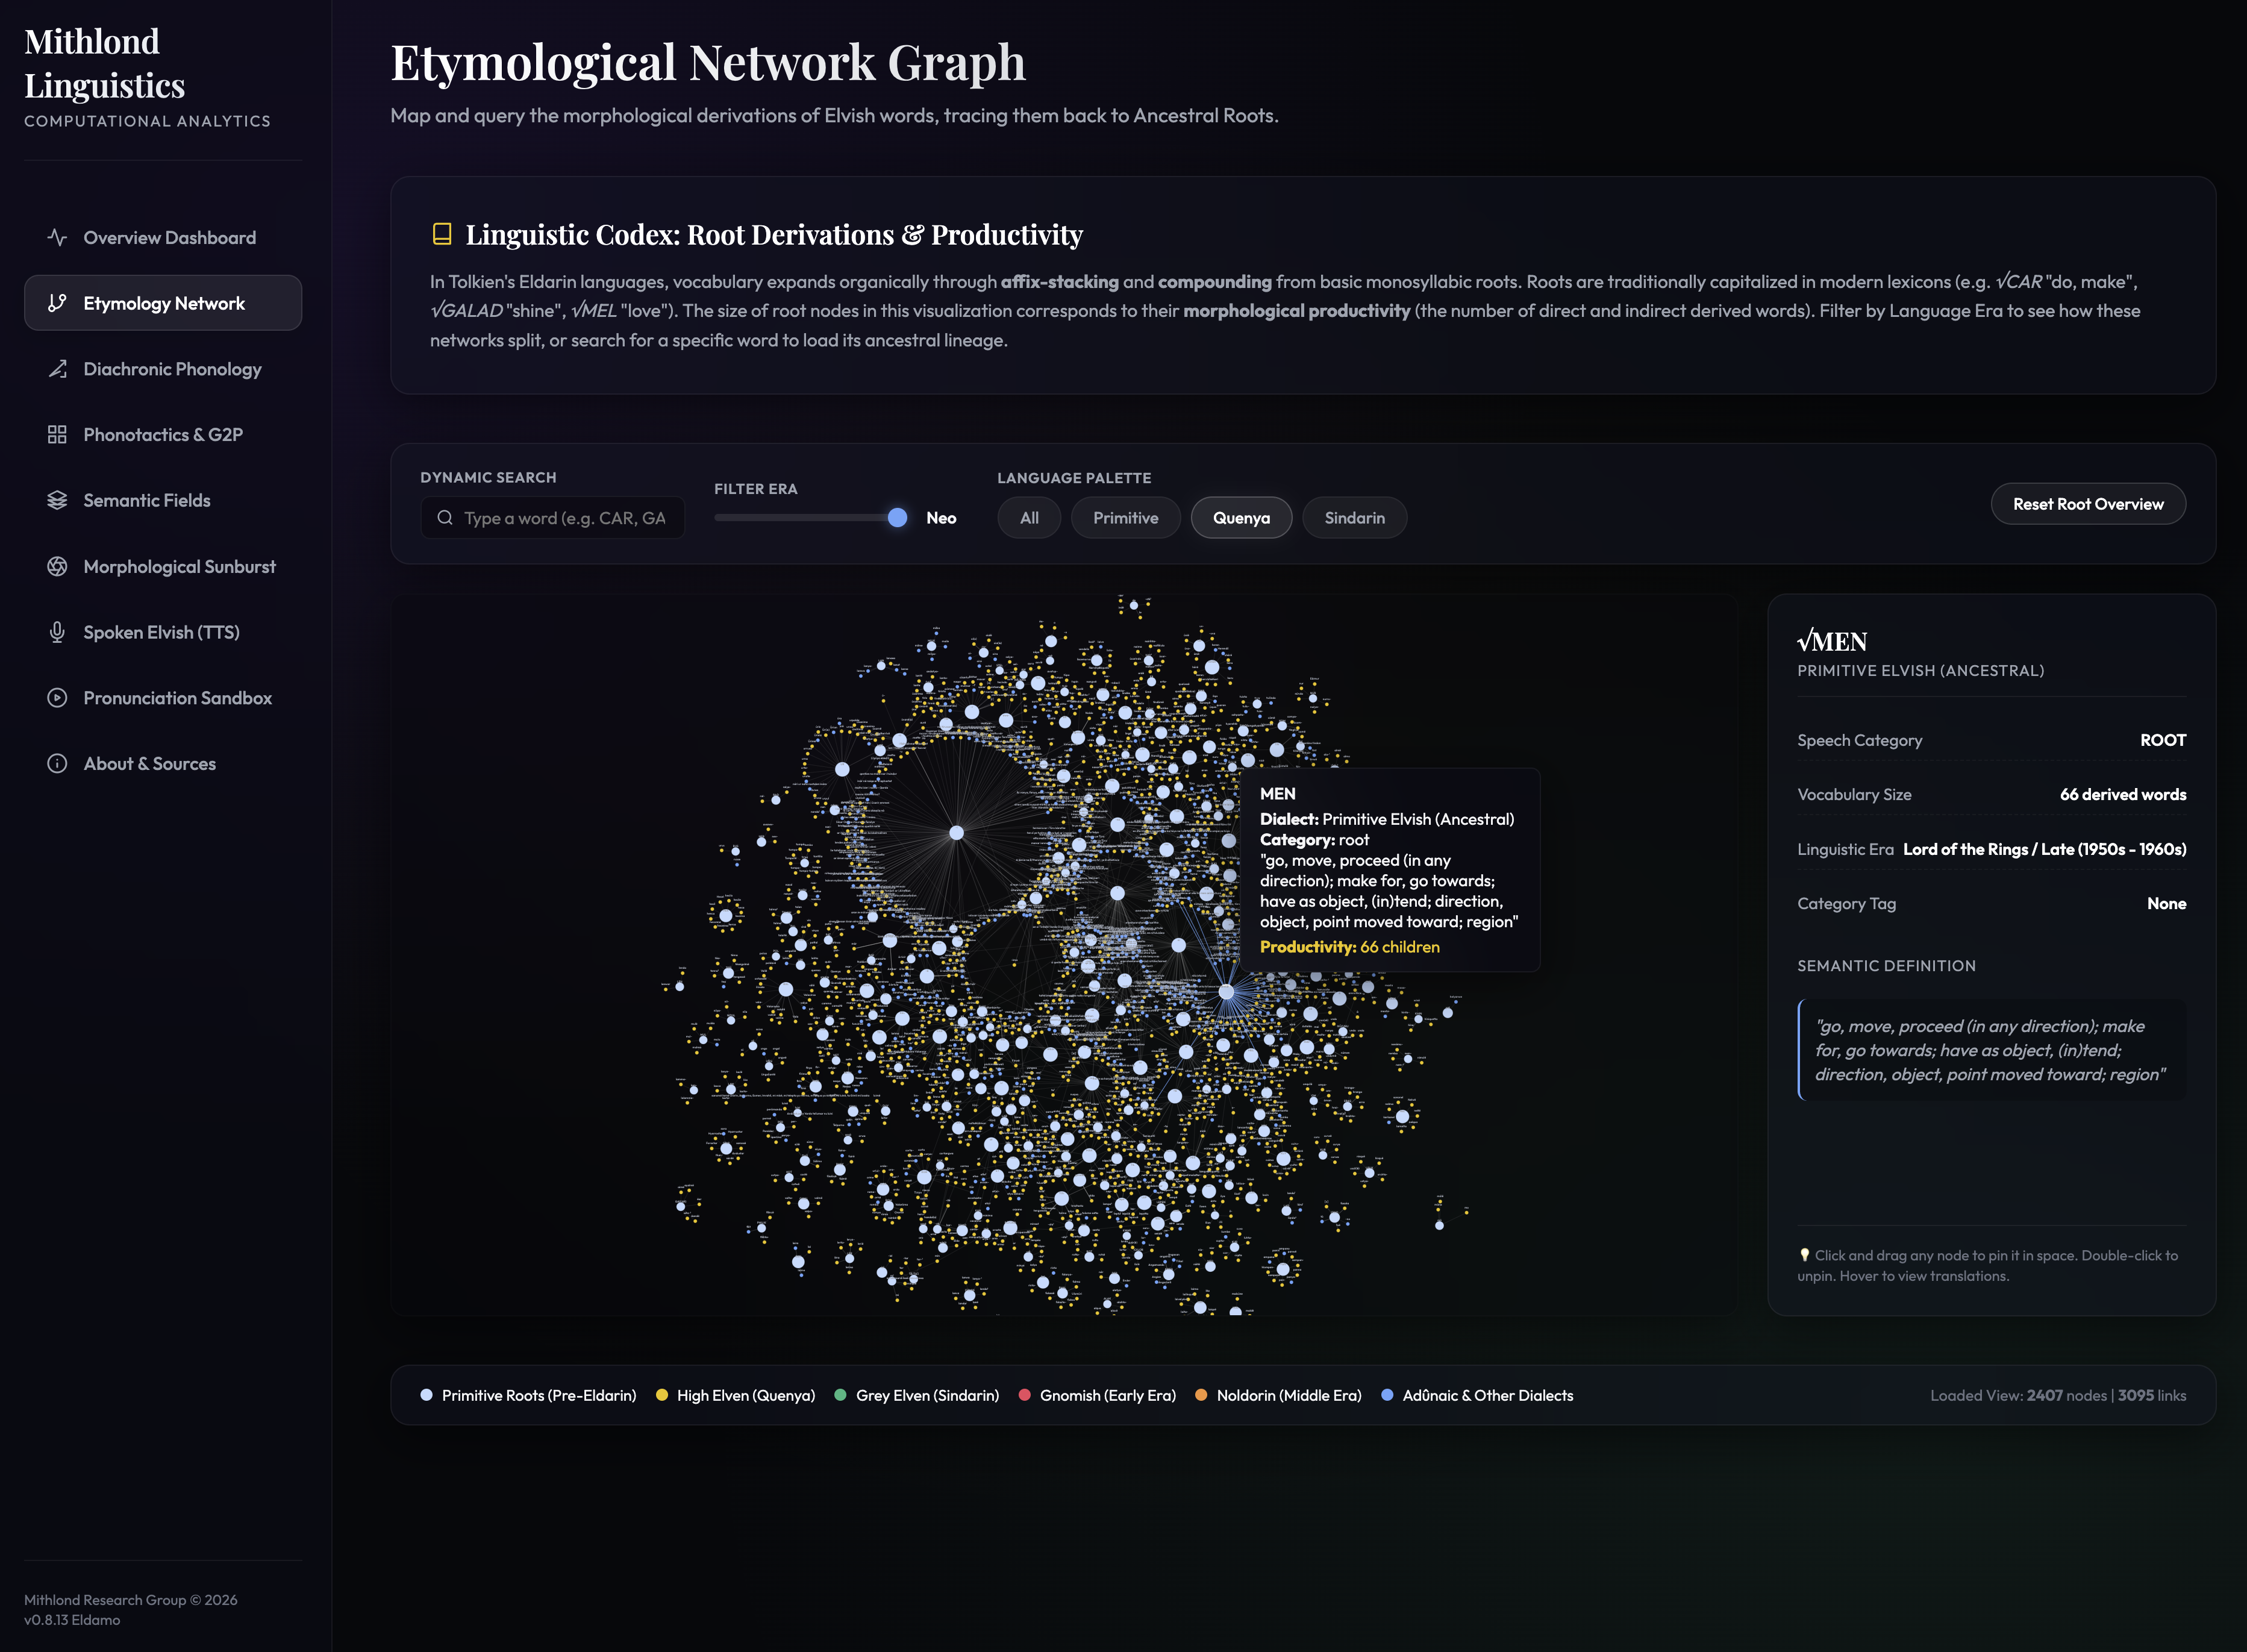The width and height of the screenshot is (2247, 1652).
Task: Click the Reset Root Overview button
Action: click(2088, 504)
